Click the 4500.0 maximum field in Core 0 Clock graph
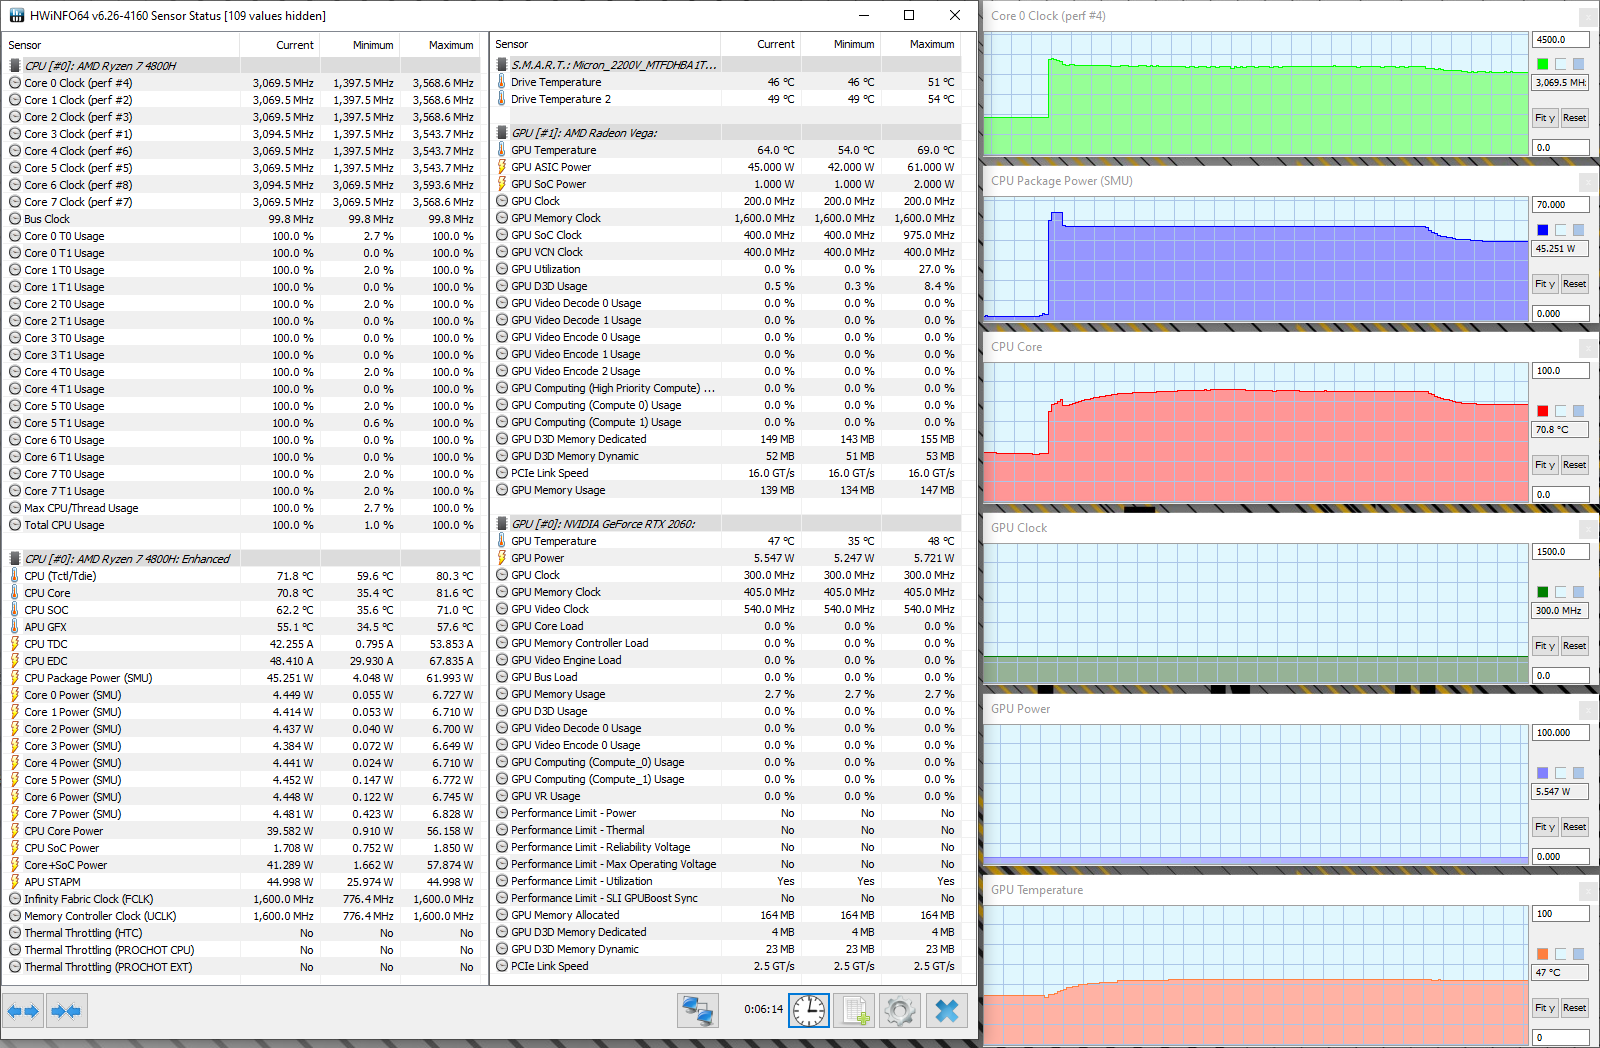 coord(1560,40)
